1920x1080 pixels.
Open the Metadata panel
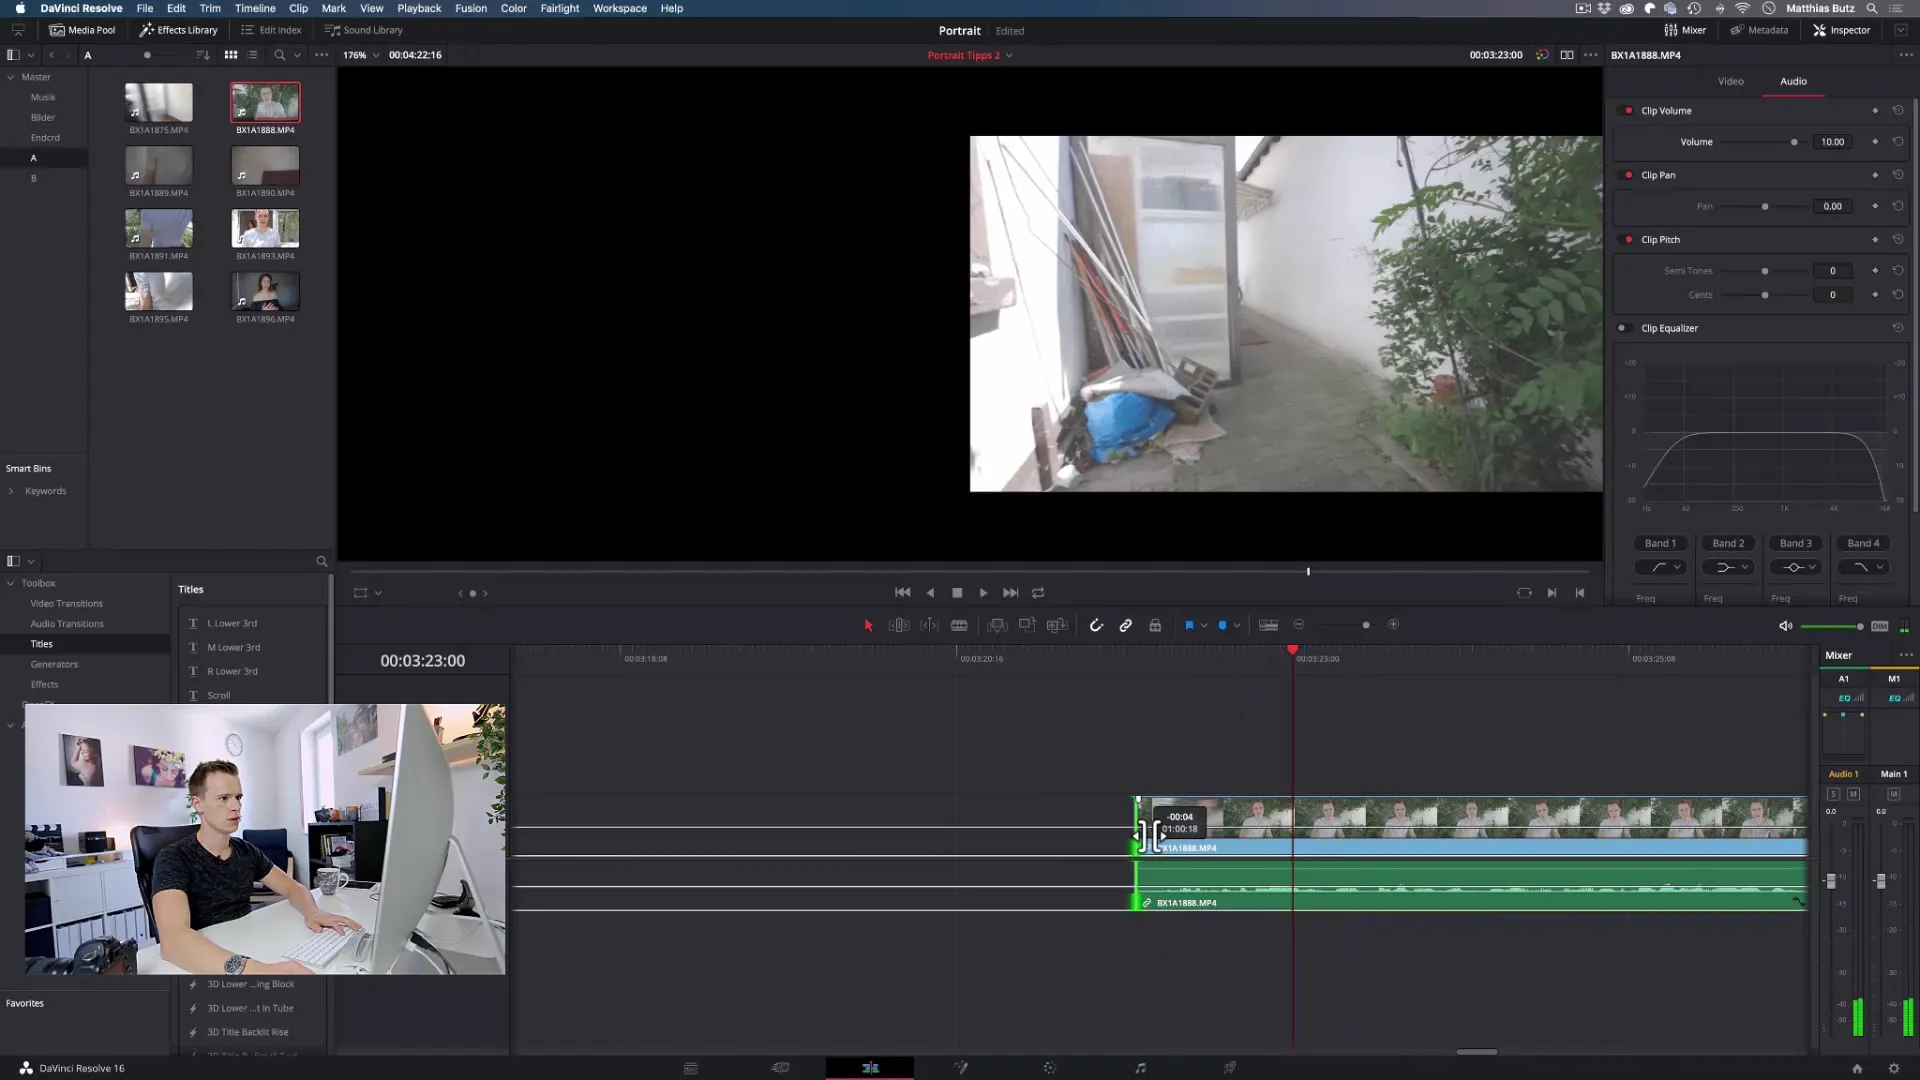coord(1759,30)
